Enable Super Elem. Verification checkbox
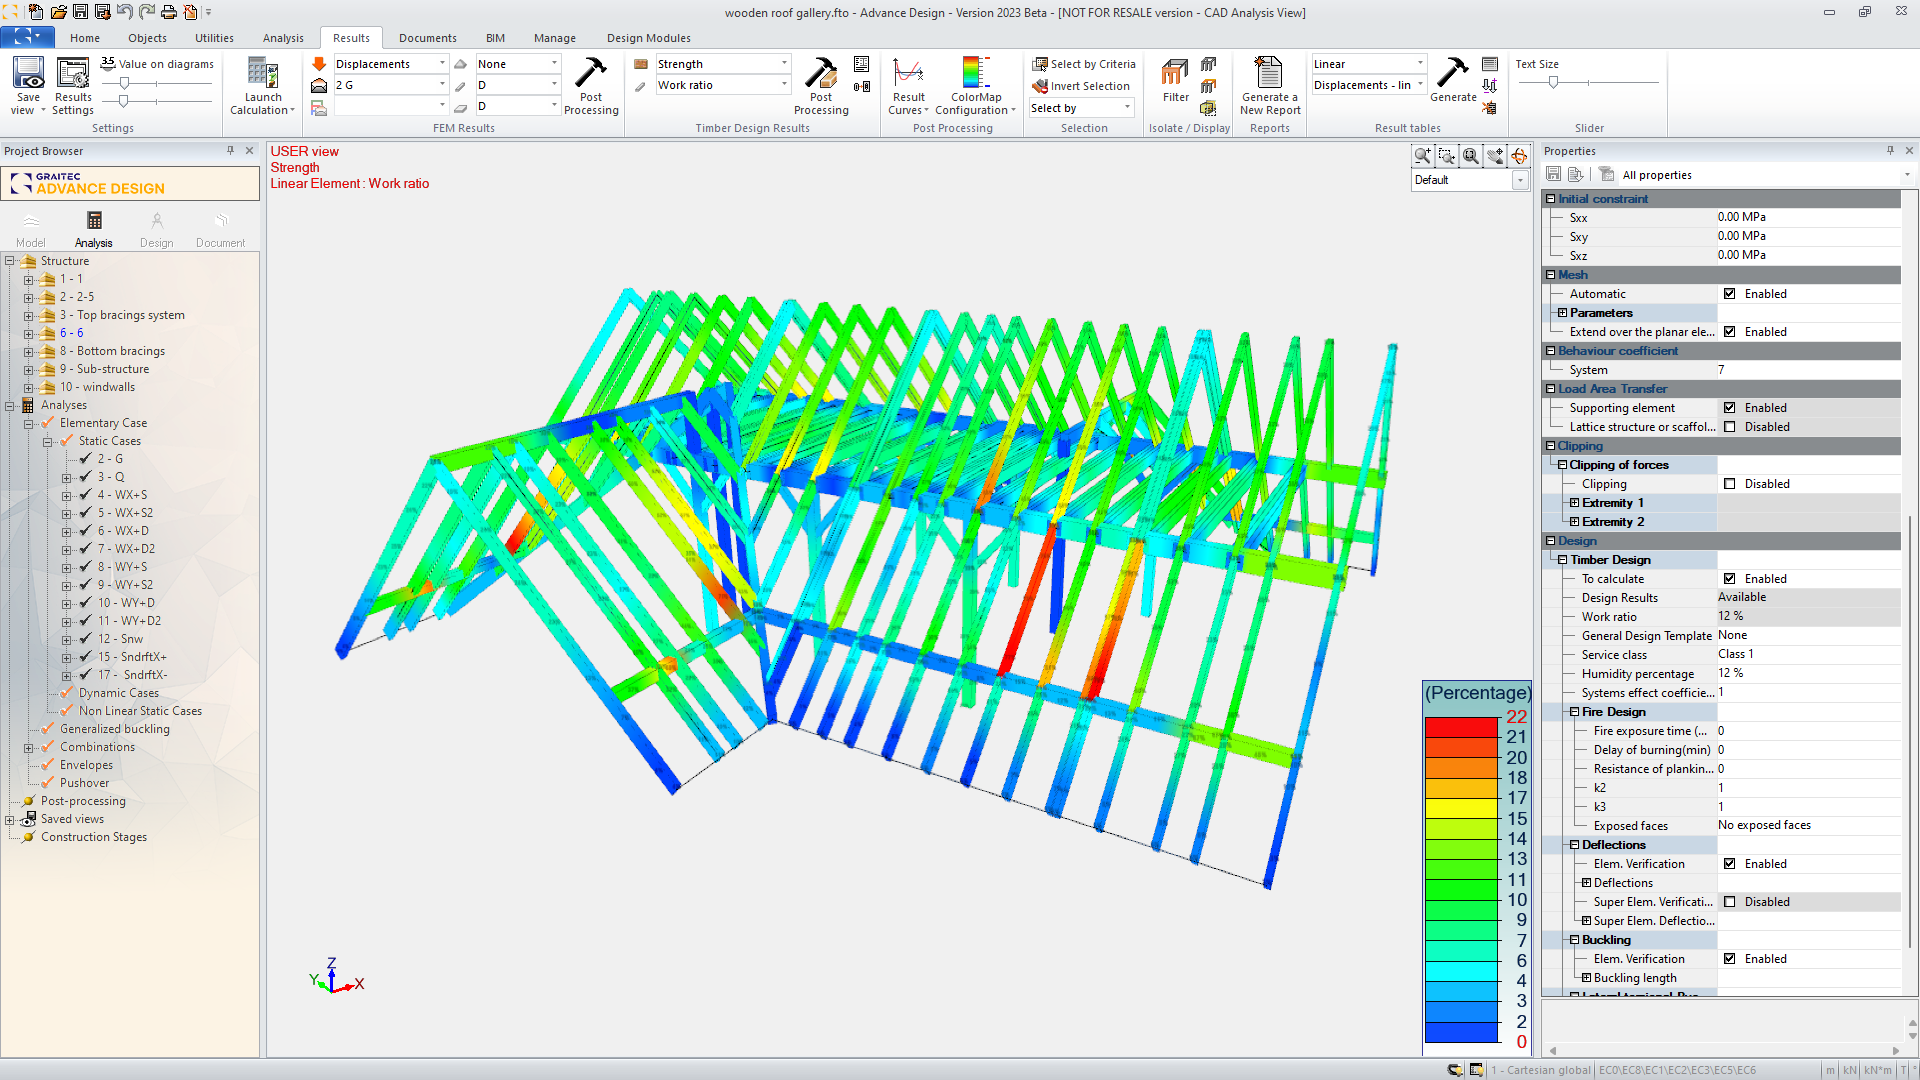The image size is (1920, 1080). pos(1729,902)
